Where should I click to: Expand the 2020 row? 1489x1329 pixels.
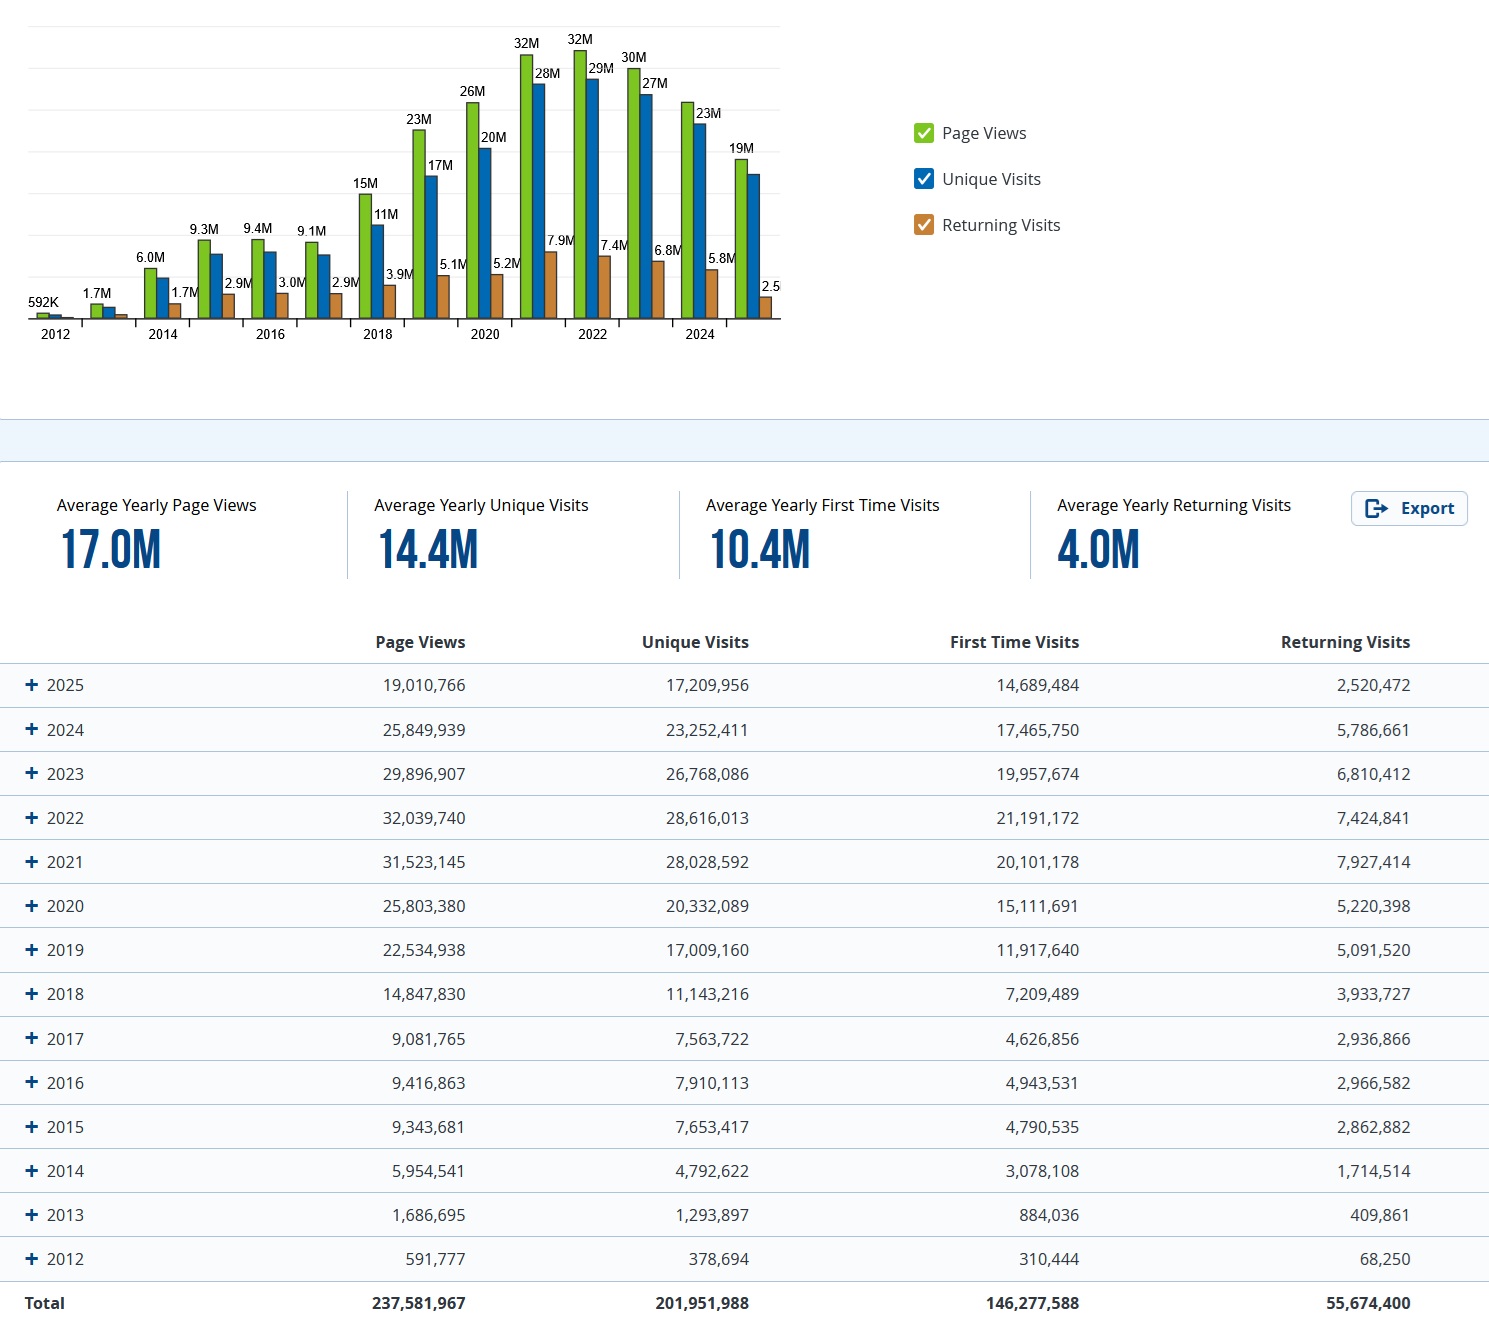(32, 906)
